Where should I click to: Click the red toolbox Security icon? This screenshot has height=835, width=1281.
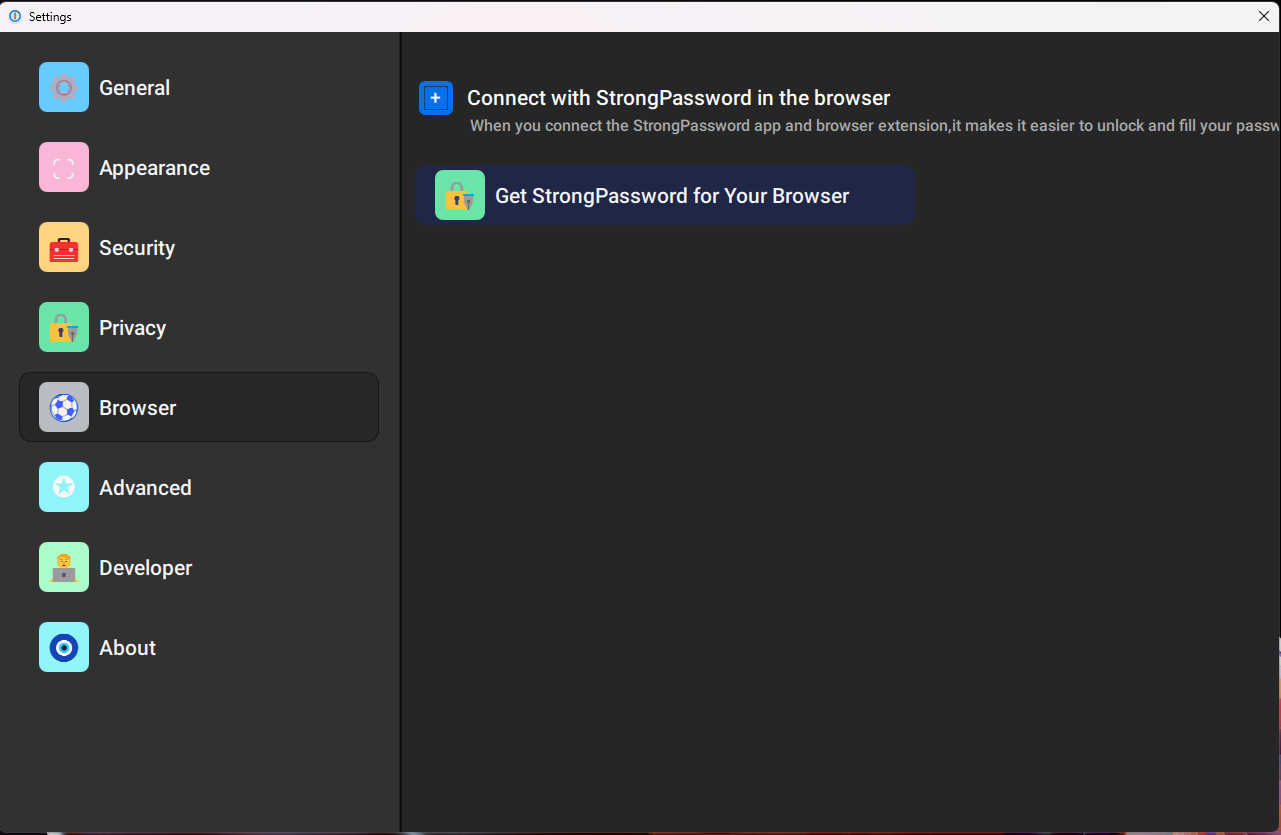pos(64,247)
